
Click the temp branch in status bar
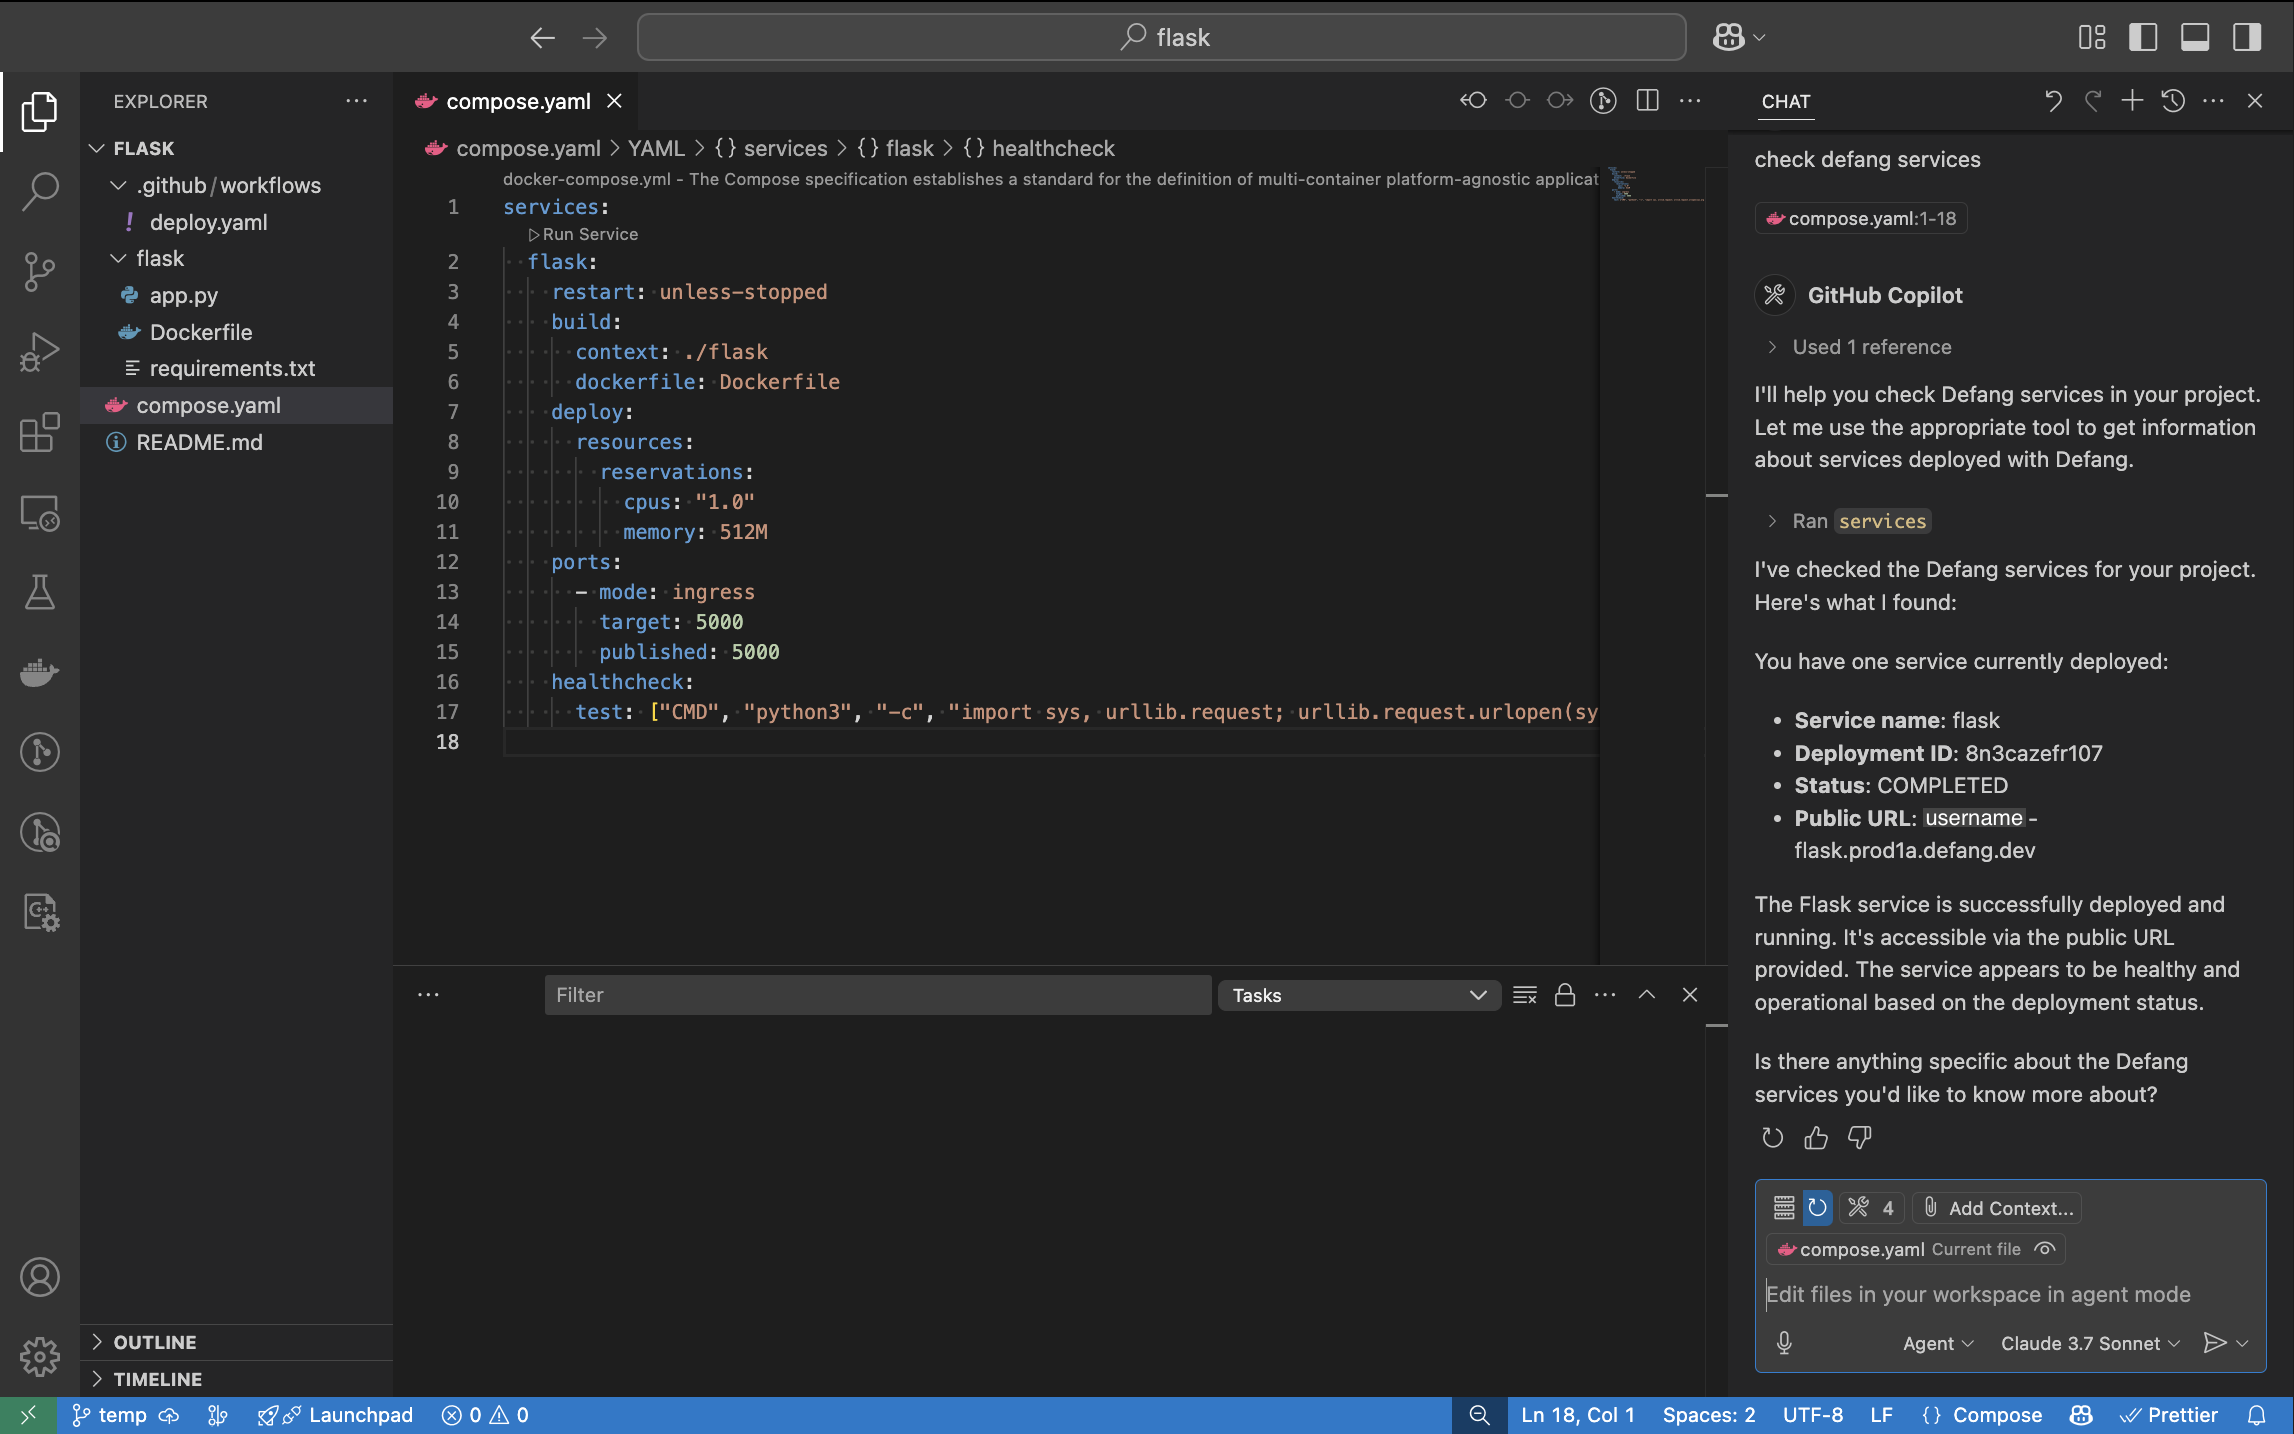pyautogui.click(x=111, y=1415)
